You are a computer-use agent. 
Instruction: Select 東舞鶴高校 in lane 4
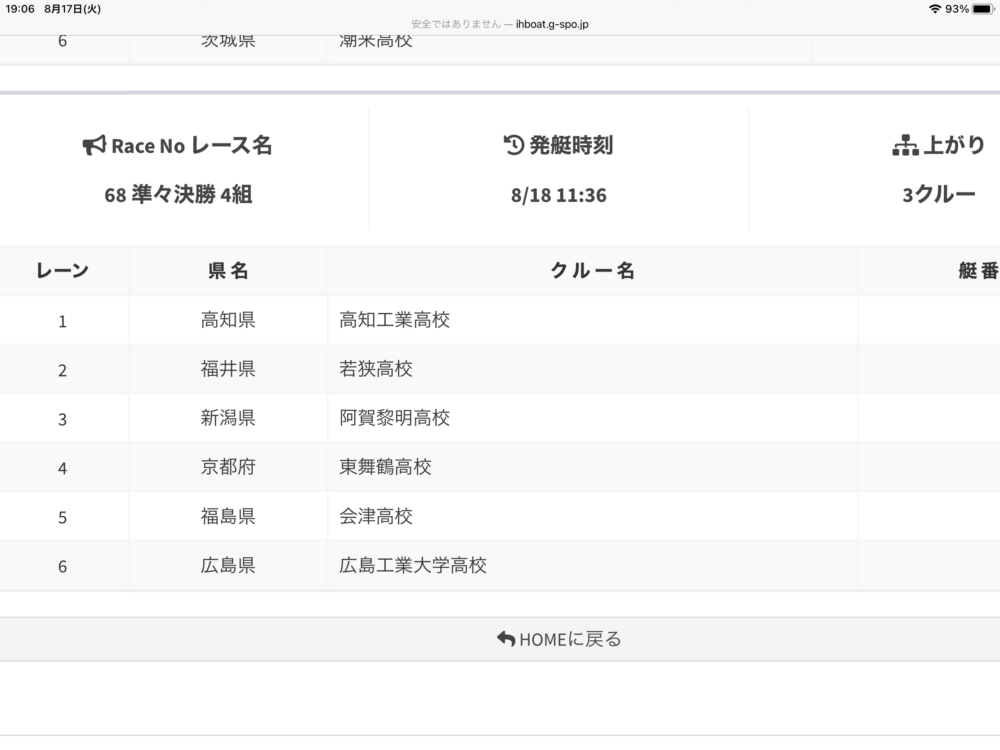coord(385,467)
